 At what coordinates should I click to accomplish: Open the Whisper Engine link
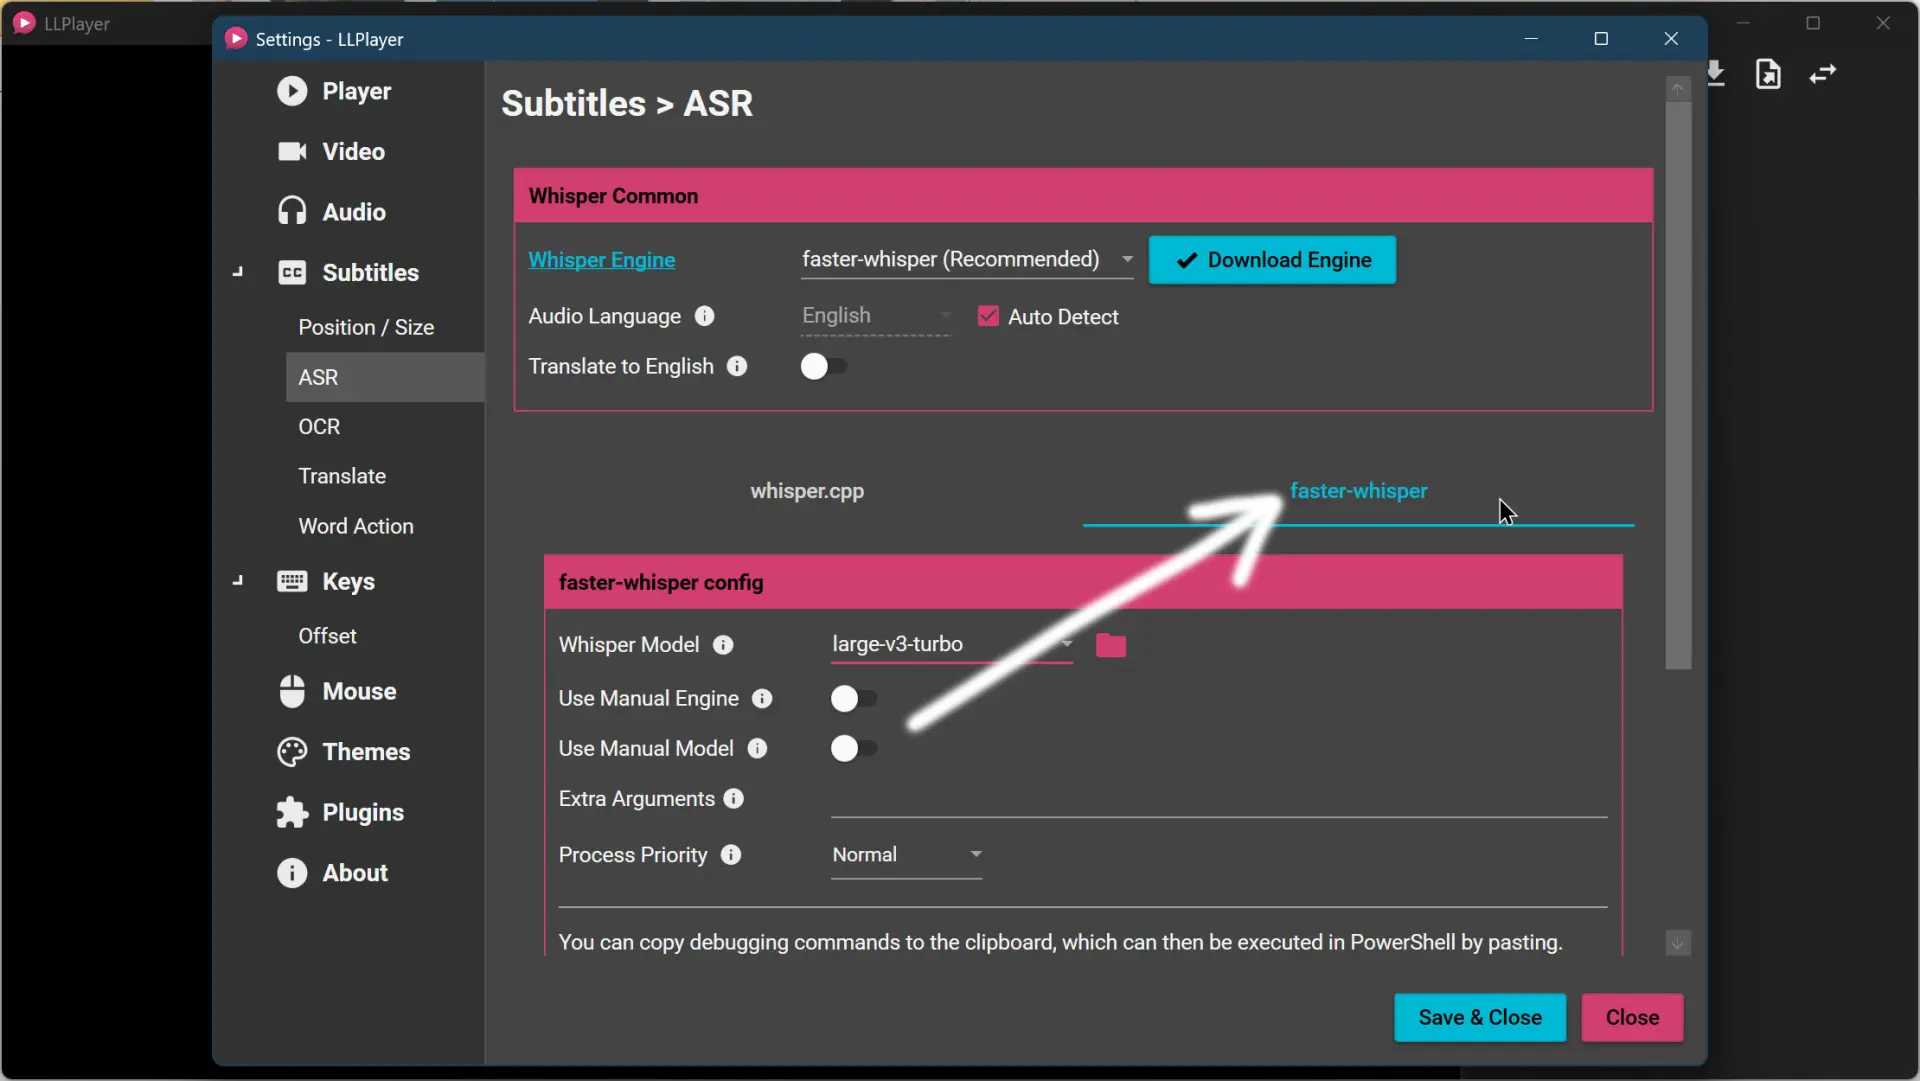coord(602,260)
